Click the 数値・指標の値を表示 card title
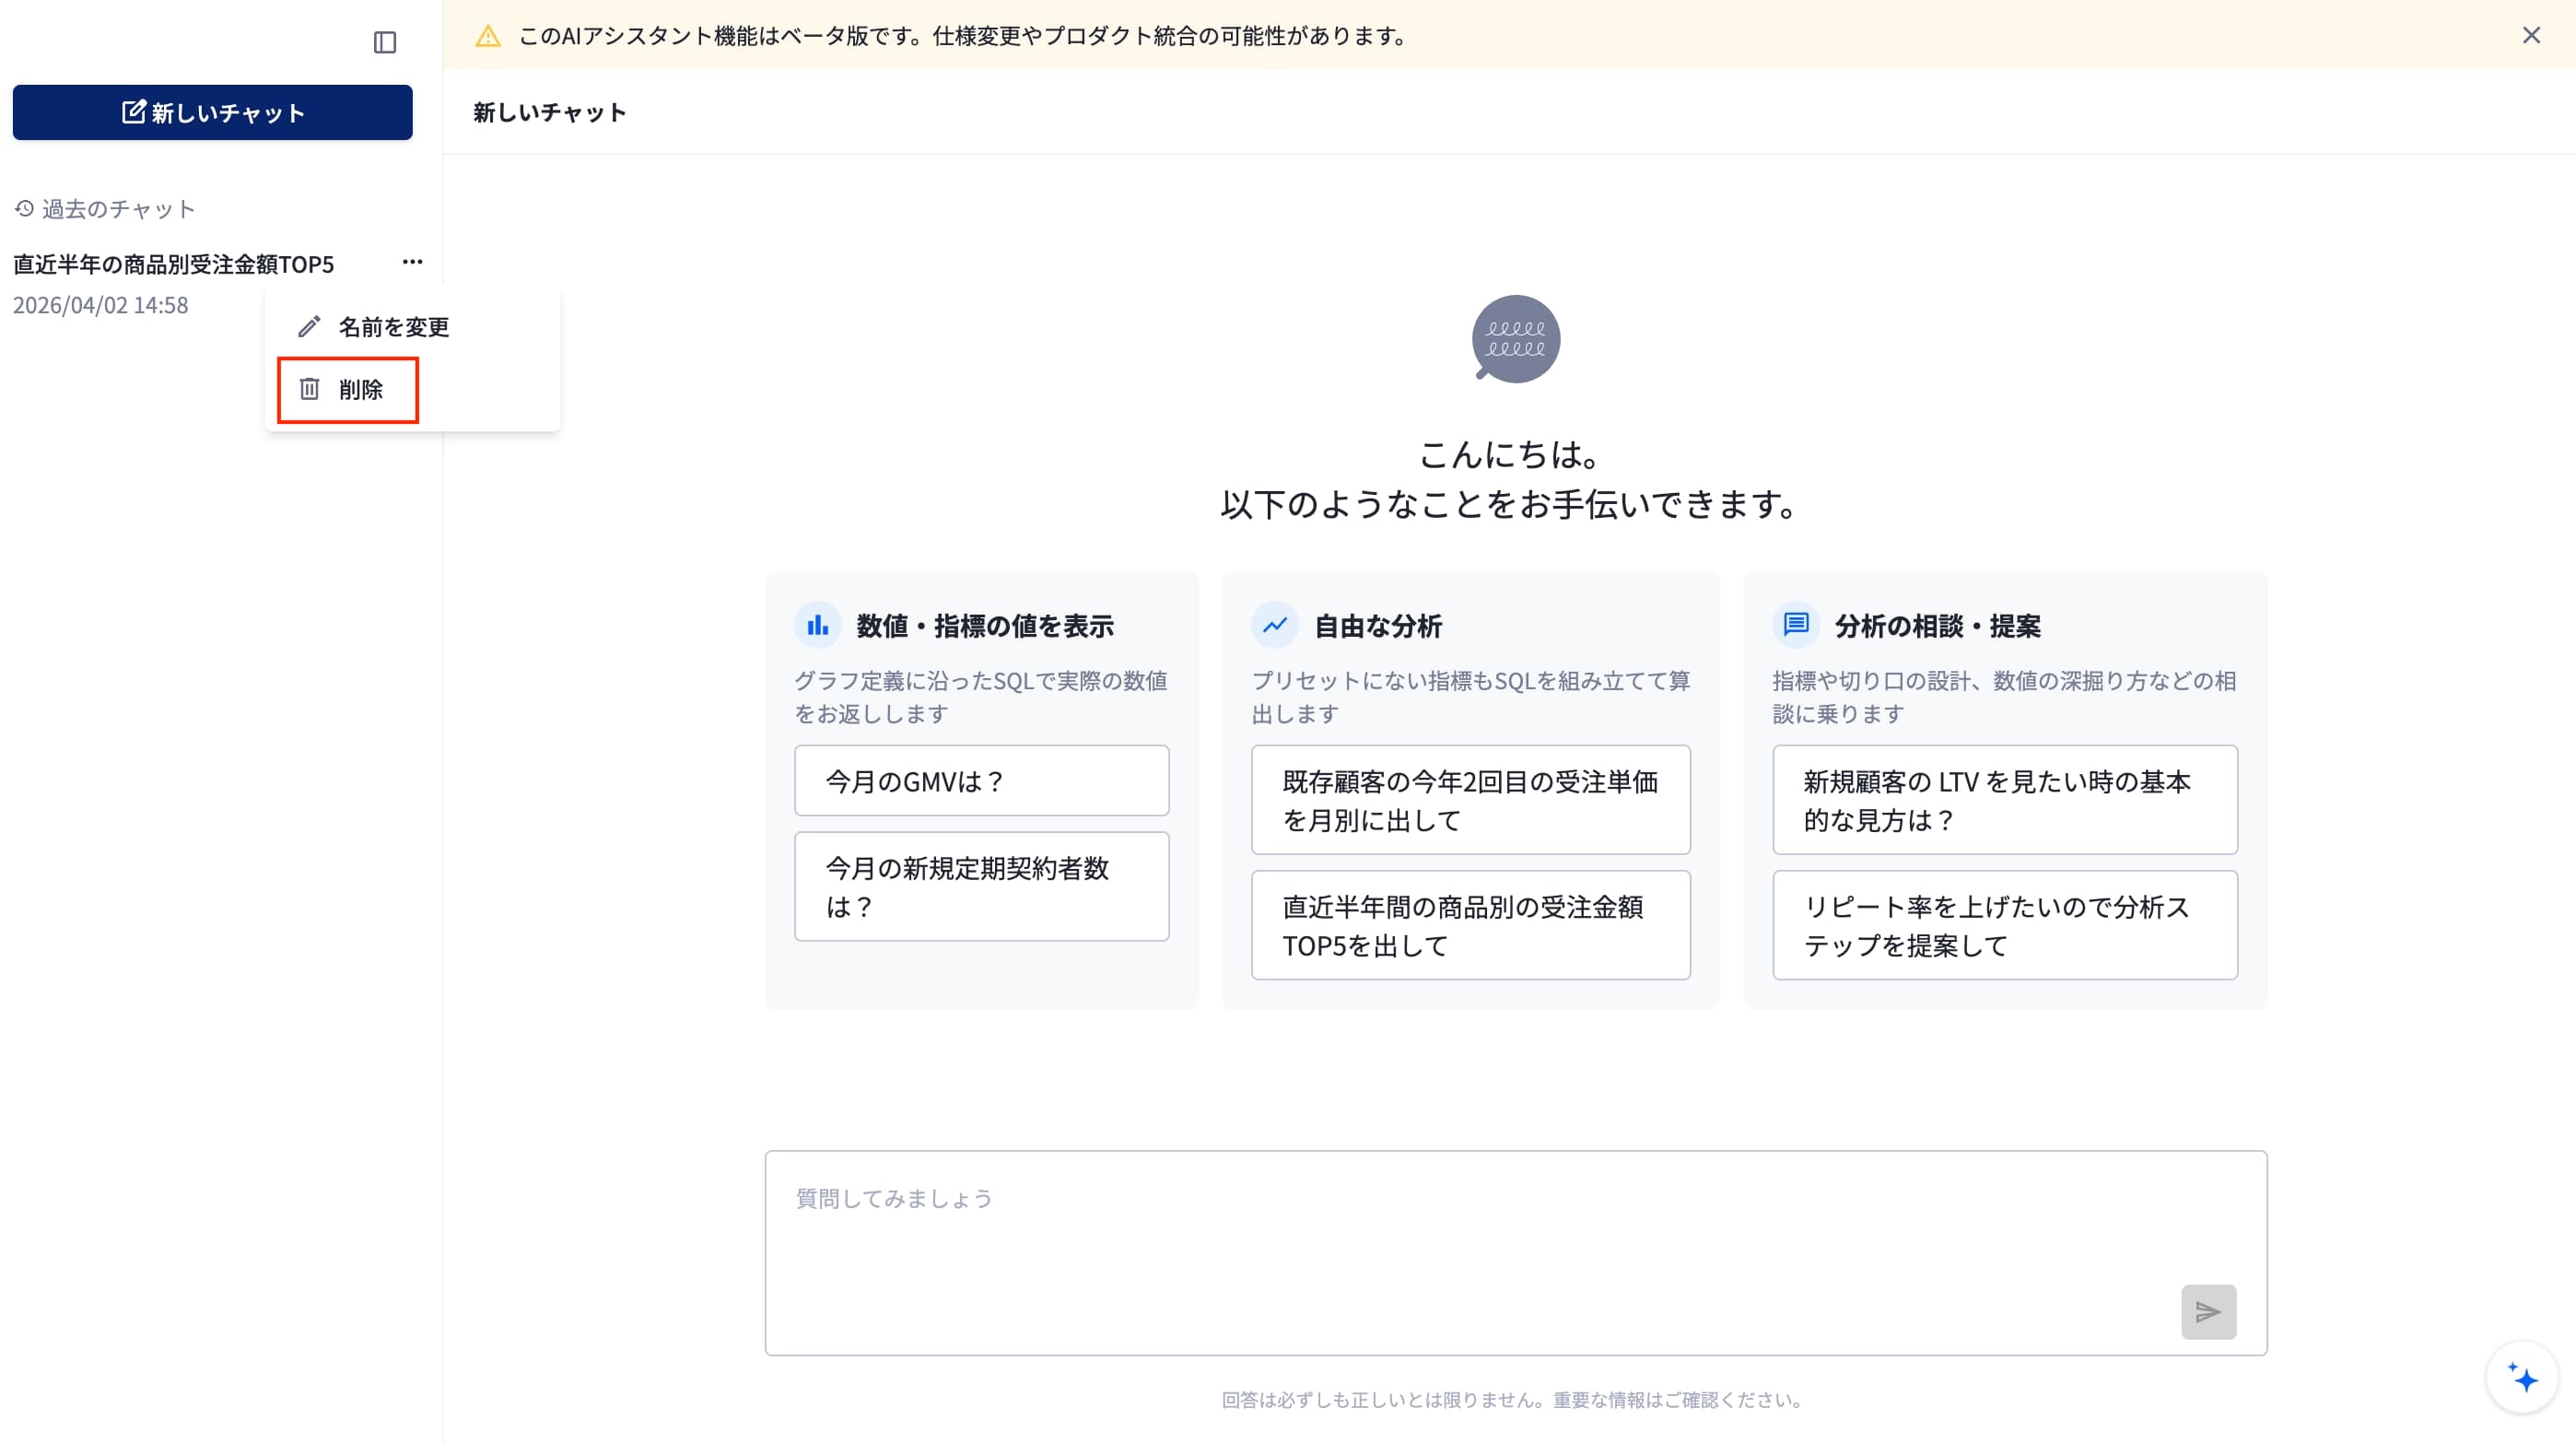 [x=985, y=626]
